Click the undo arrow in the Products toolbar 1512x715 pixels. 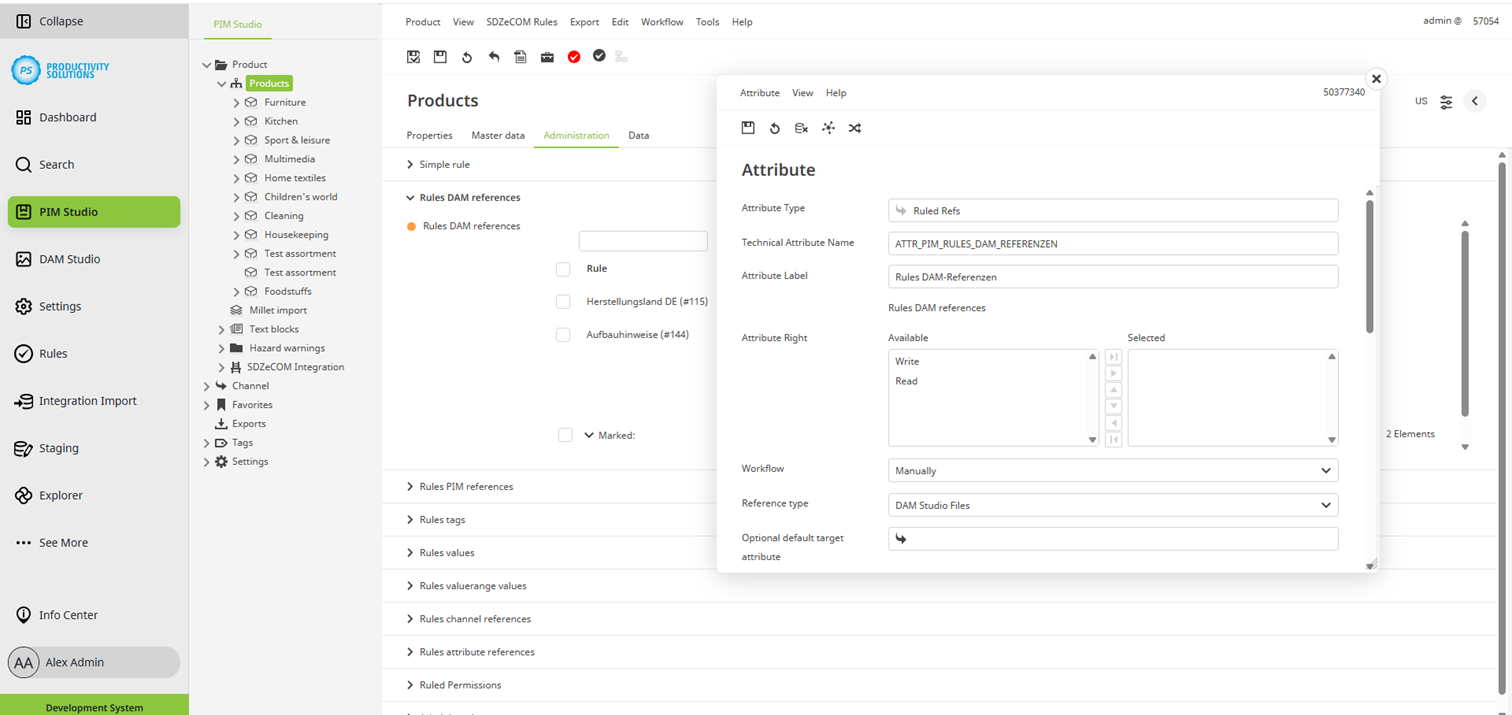click(x=494, y=57)
